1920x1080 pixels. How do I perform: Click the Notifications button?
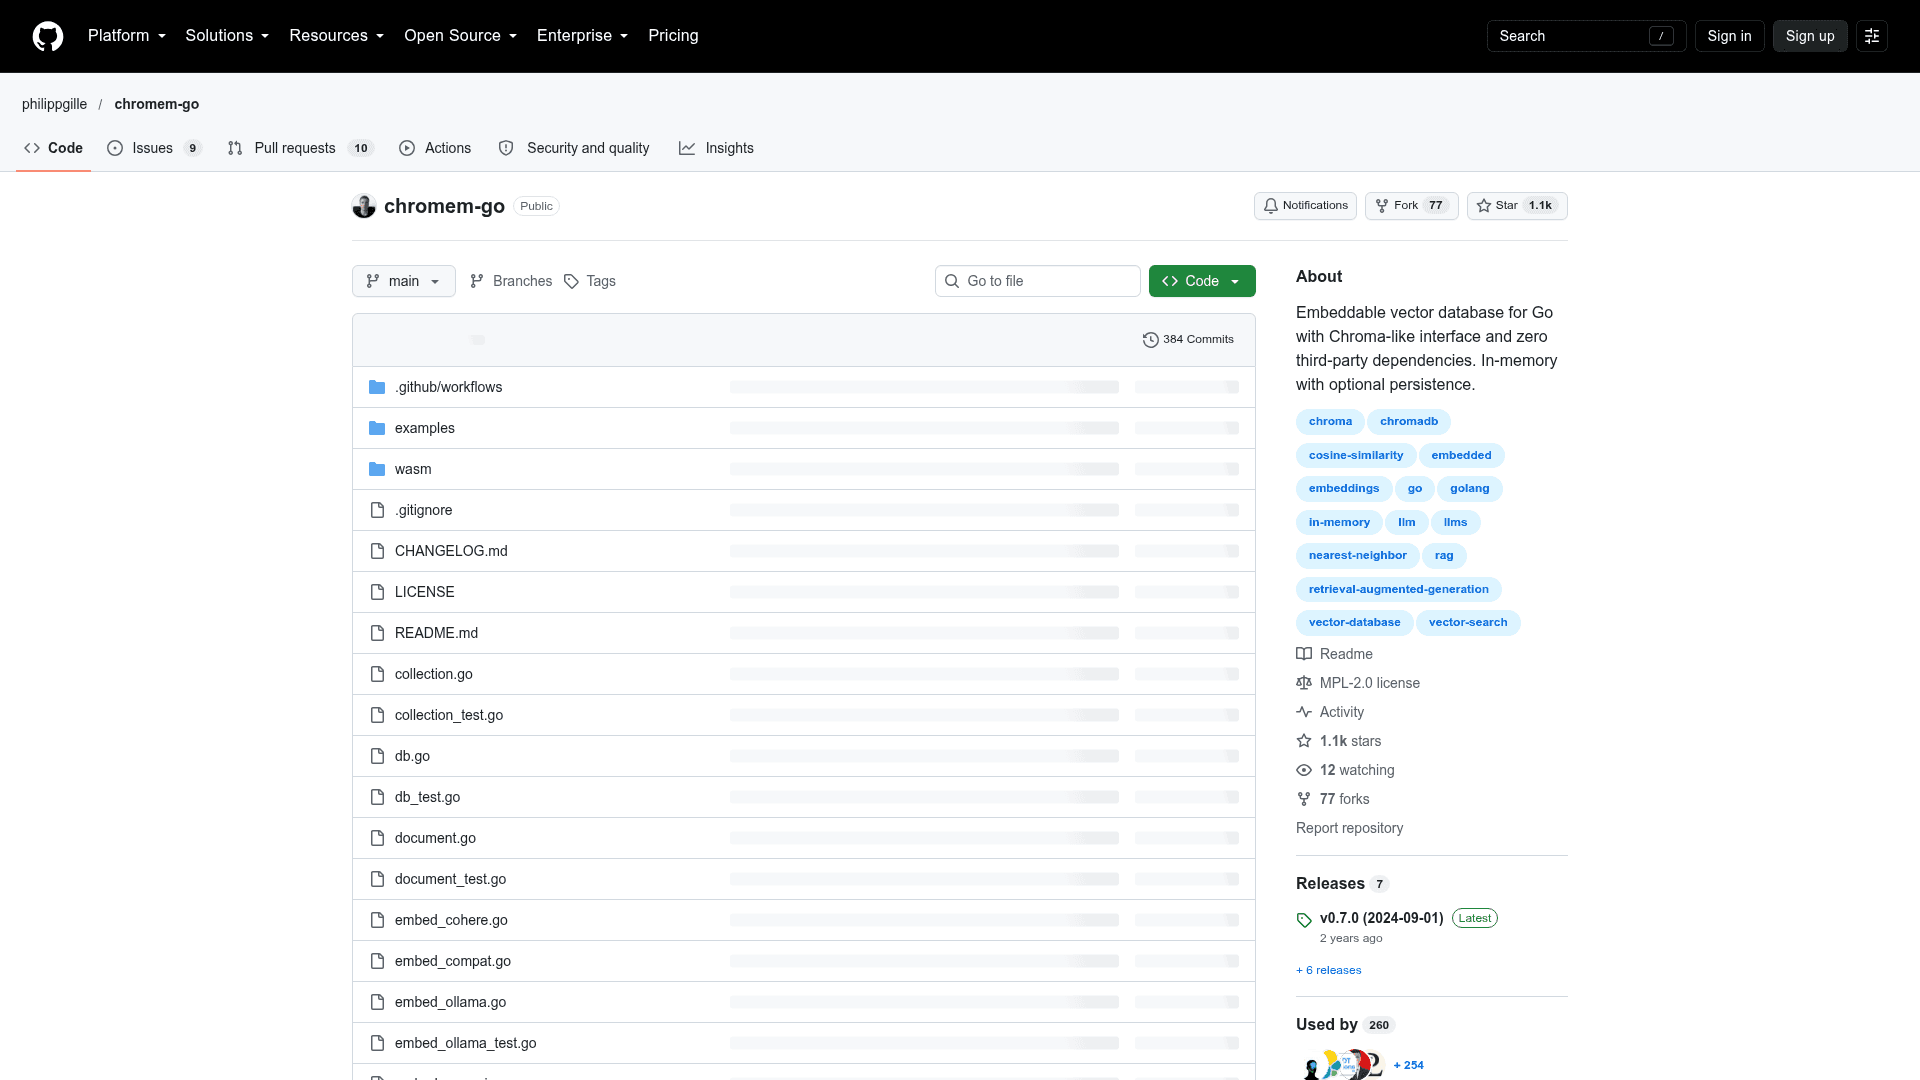(1305, 206)
